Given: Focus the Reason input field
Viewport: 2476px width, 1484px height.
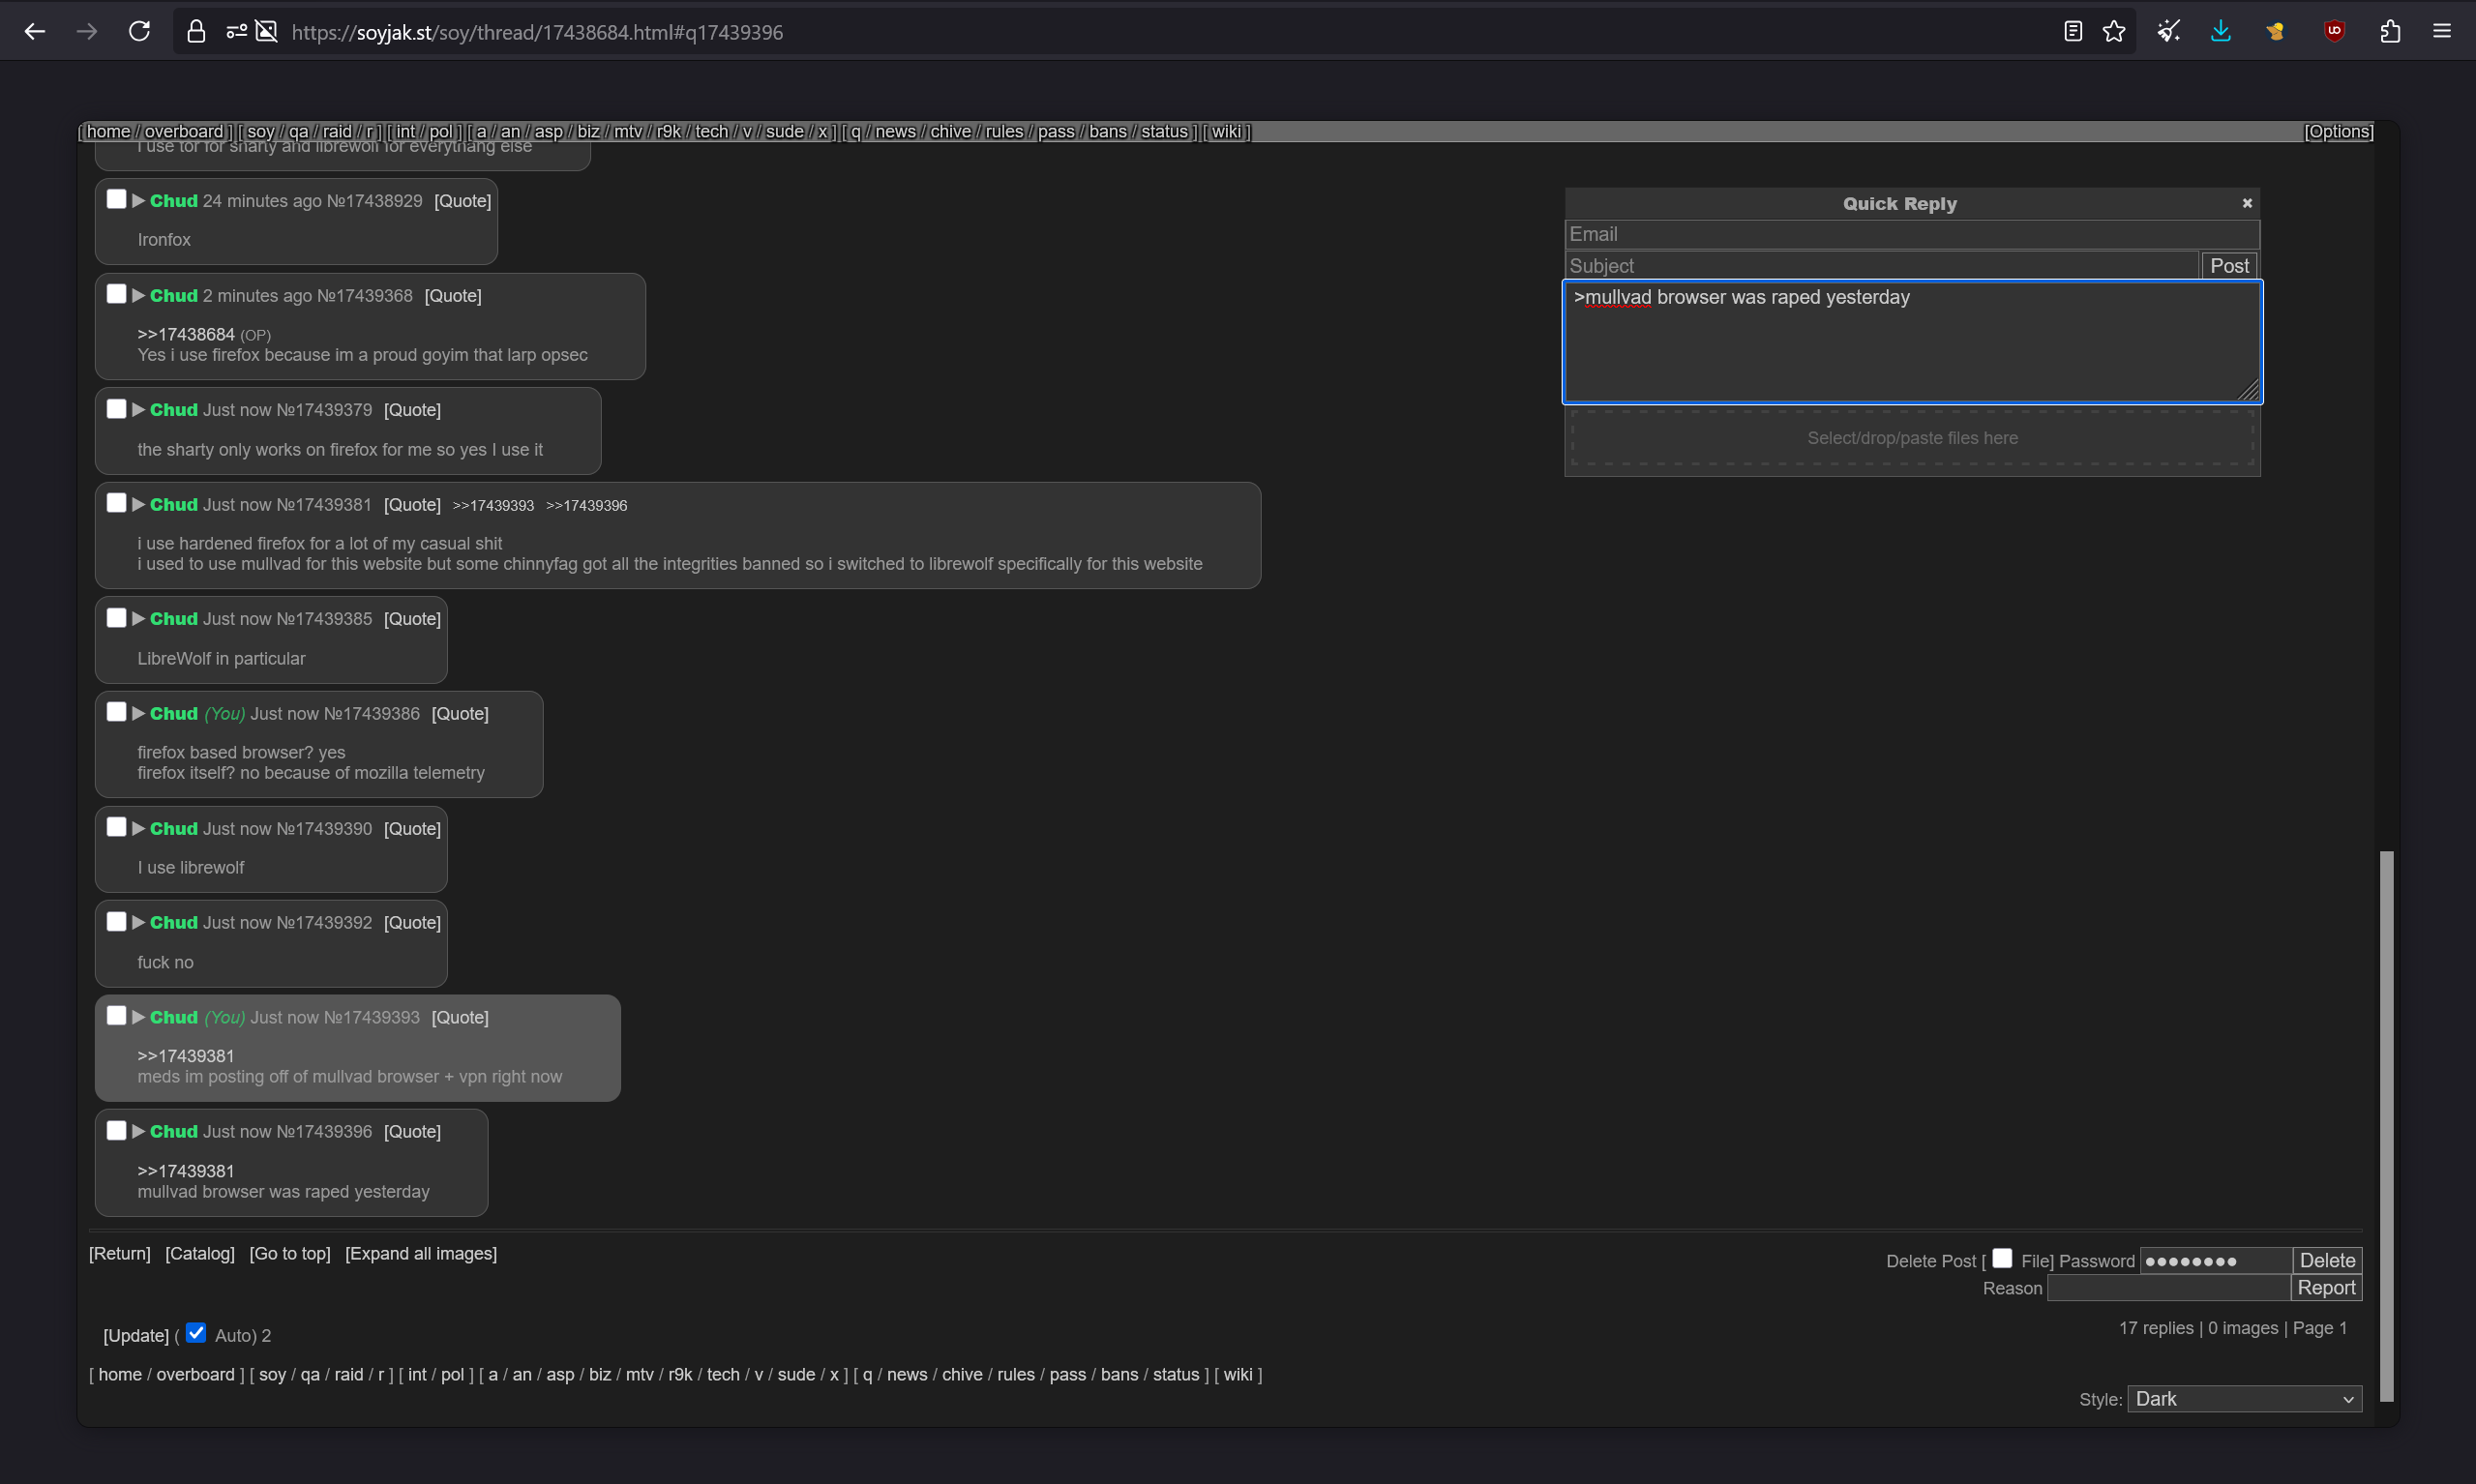Looking at the screenshot, I should 2168,1288.
